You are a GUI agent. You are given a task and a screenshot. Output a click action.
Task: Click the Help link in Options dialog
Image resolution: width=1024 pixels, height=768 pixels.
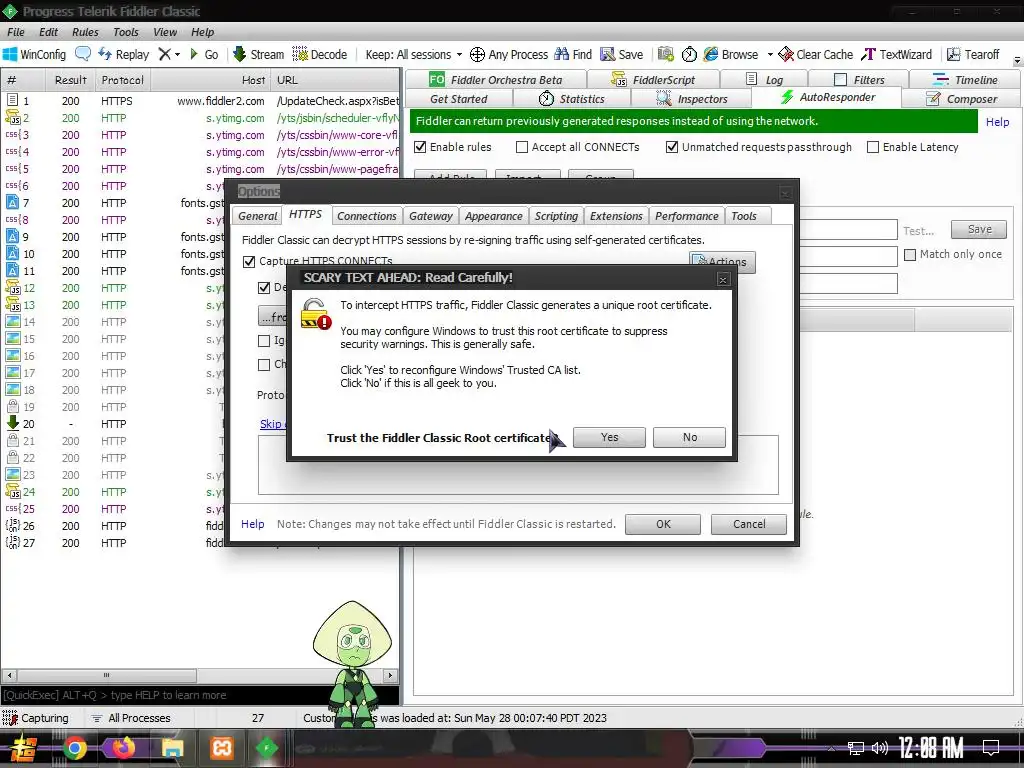click(253, 524)
